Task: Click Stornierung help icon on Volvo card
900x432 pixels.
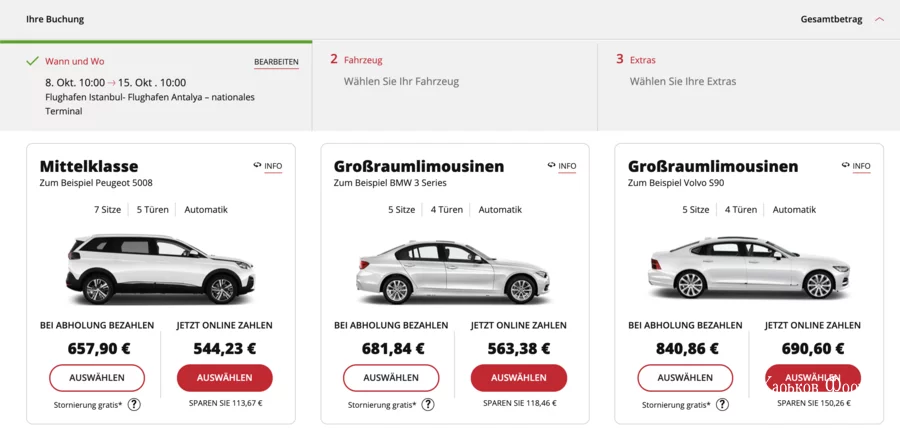Action: [722, 404]
